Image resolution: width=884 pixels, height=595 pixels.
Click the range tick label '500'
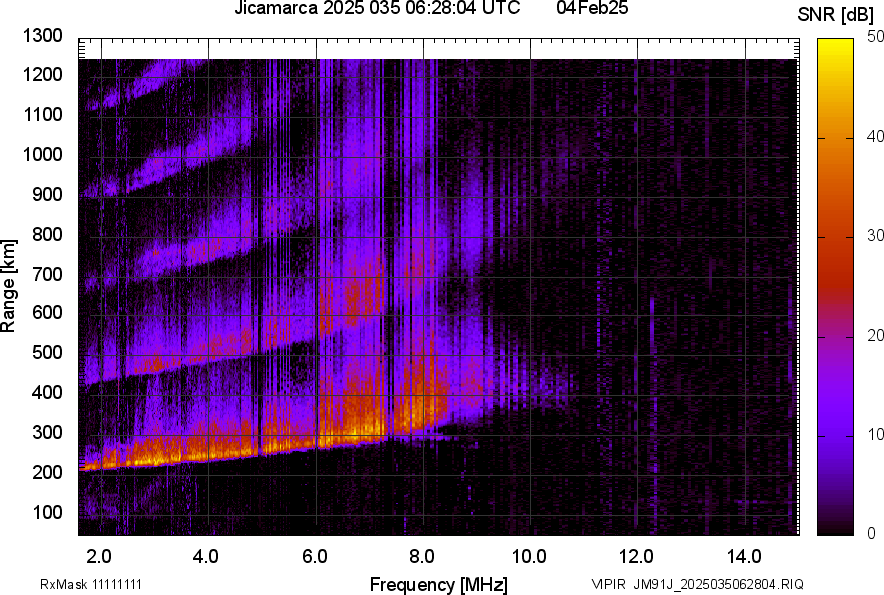[47, 352]
